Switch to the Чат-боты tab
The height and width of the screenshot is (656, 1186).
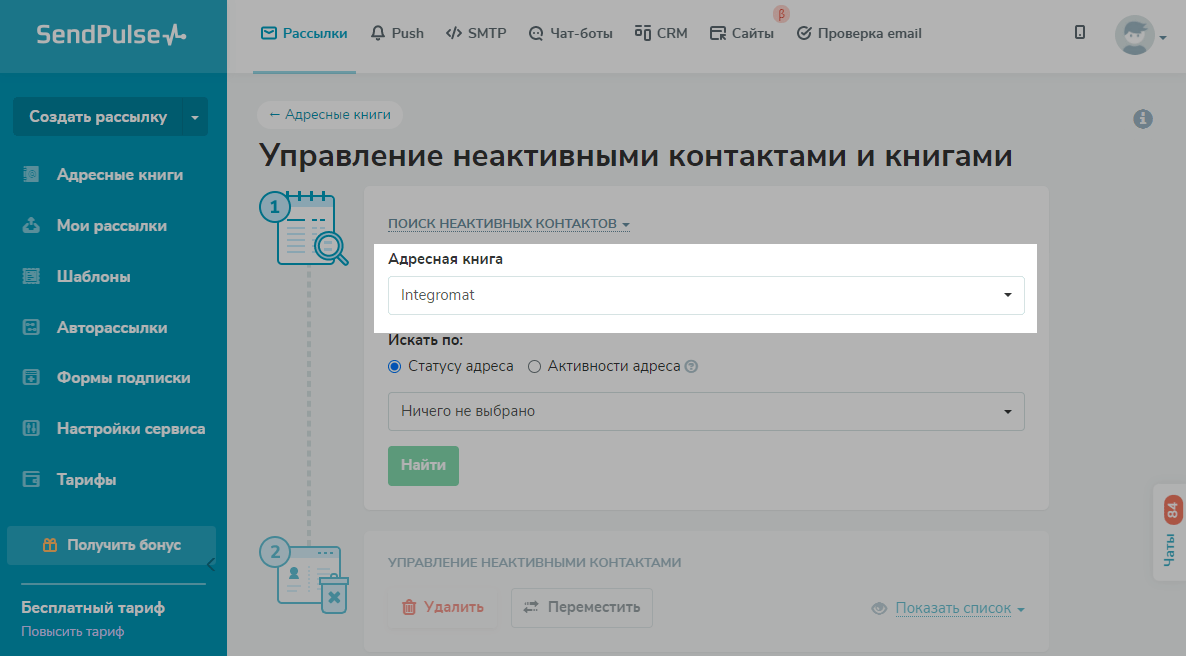[571, 33]
